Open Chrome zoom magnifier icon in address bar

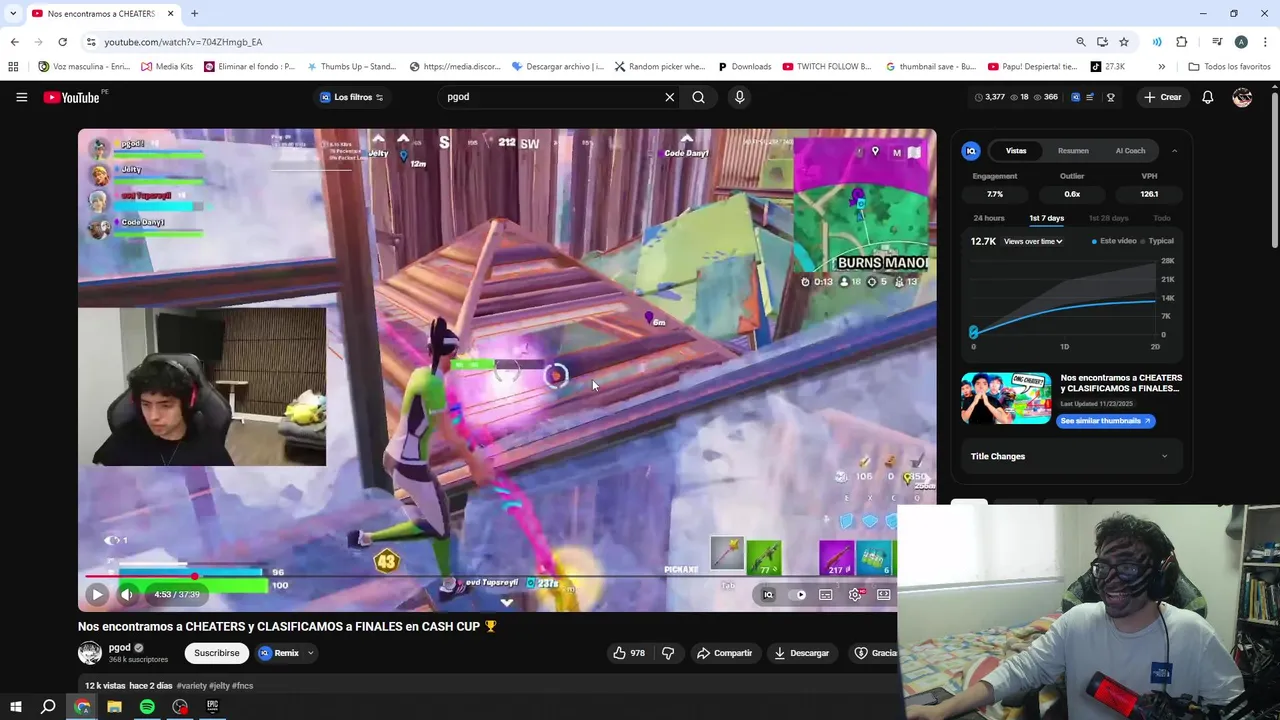[1081, 42]
